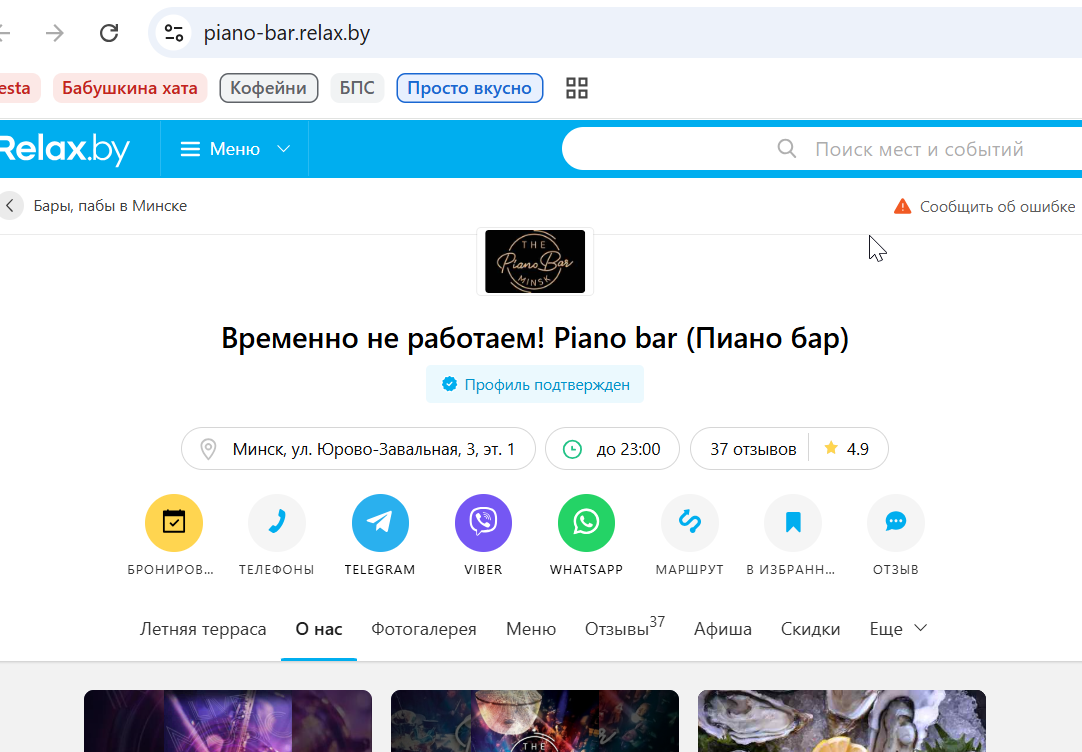The width and height of the screenshot is (1082, 752).
Task: Click the search magnifier icon
Action: click(787, 148)
